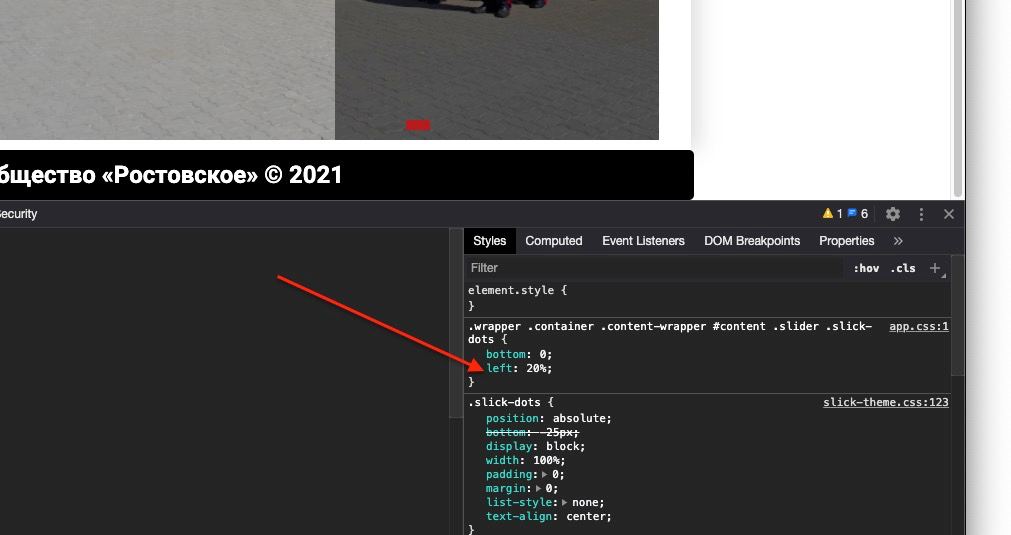Click the 'left' property name

(500, 368)
